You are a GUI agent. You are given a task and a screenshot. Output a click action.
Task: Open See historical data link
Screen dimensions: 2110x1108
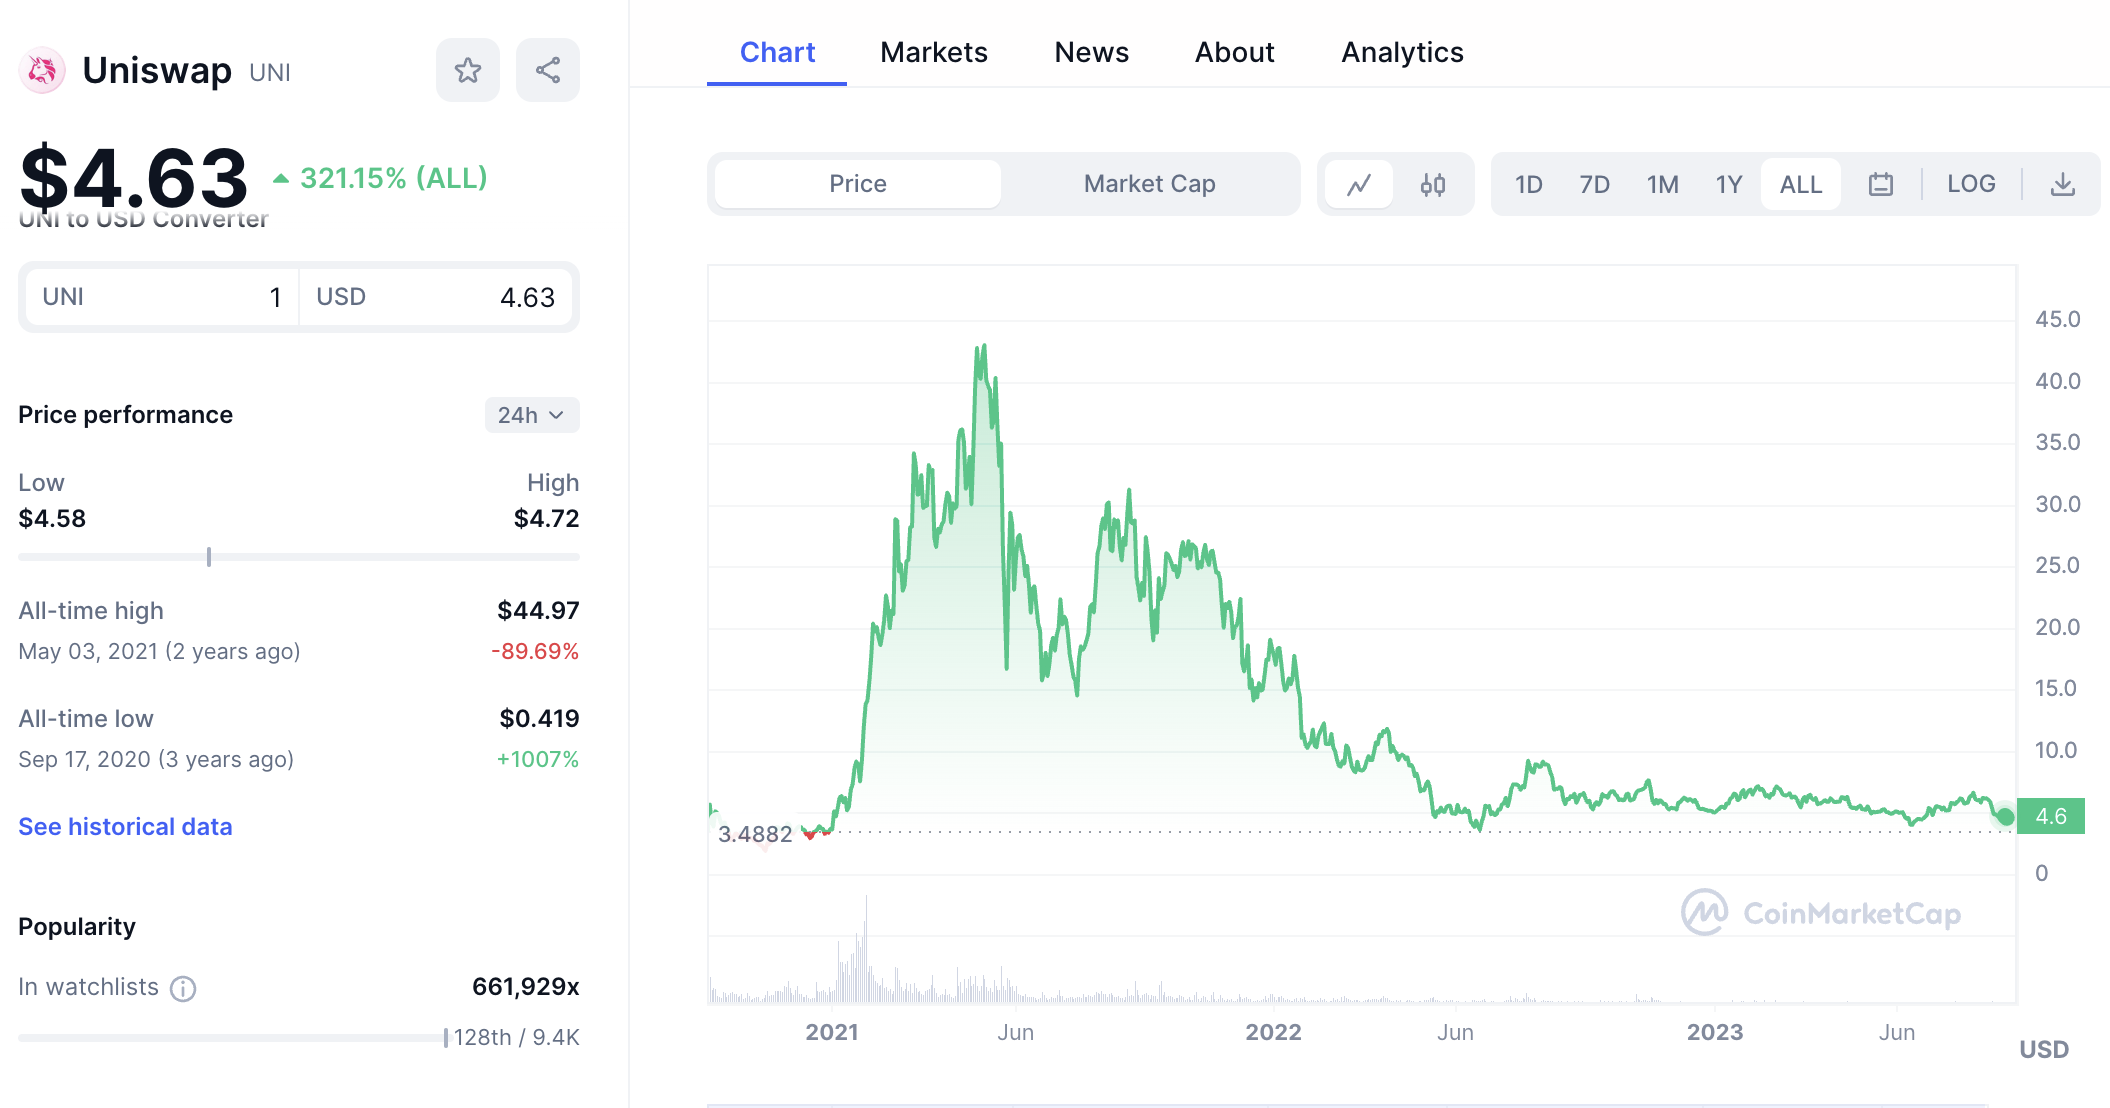tap(125, 827)
